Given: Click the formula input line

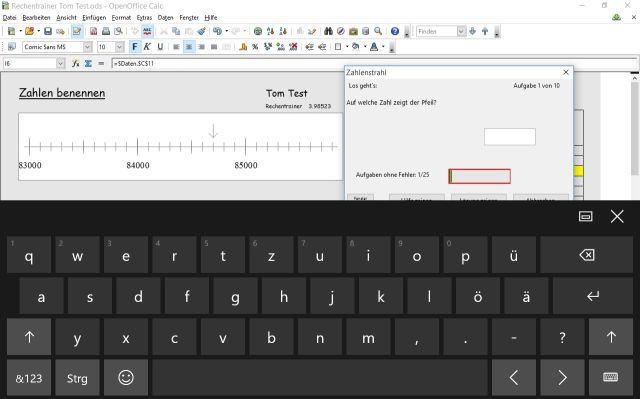Looking at the screenshot, I should pyautogui.click(x=374, y=64).
